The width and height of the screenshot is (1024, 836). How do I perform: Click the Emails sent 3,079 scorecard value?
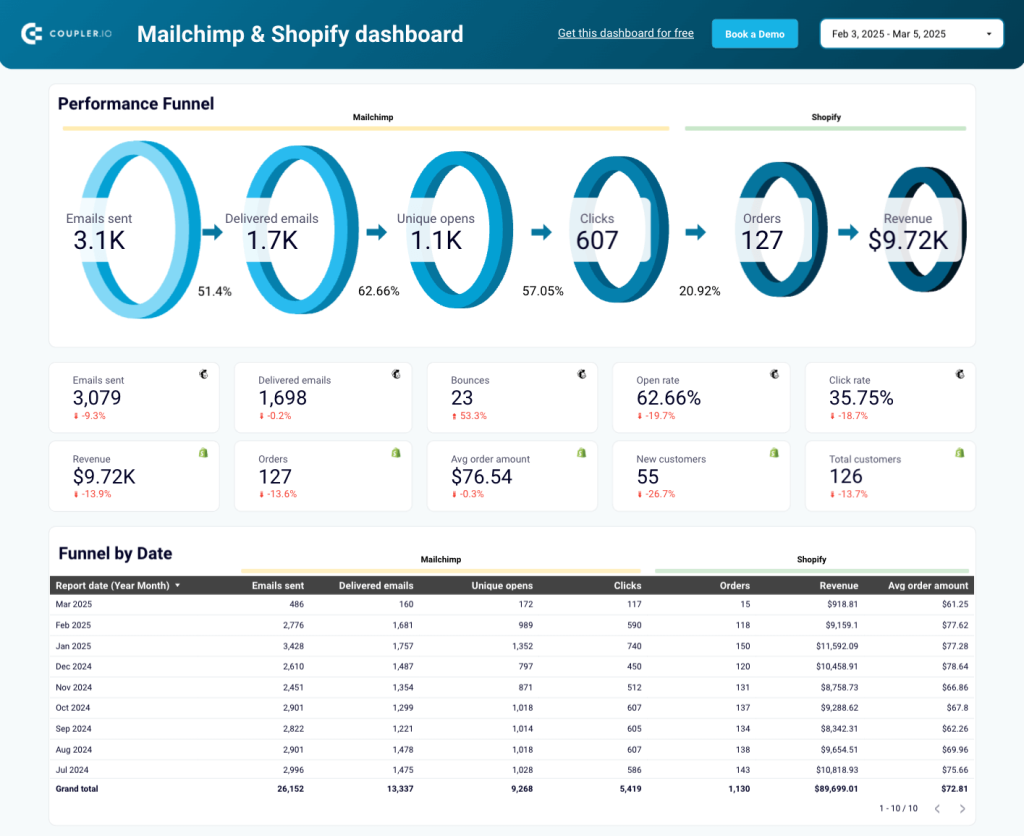97,398
